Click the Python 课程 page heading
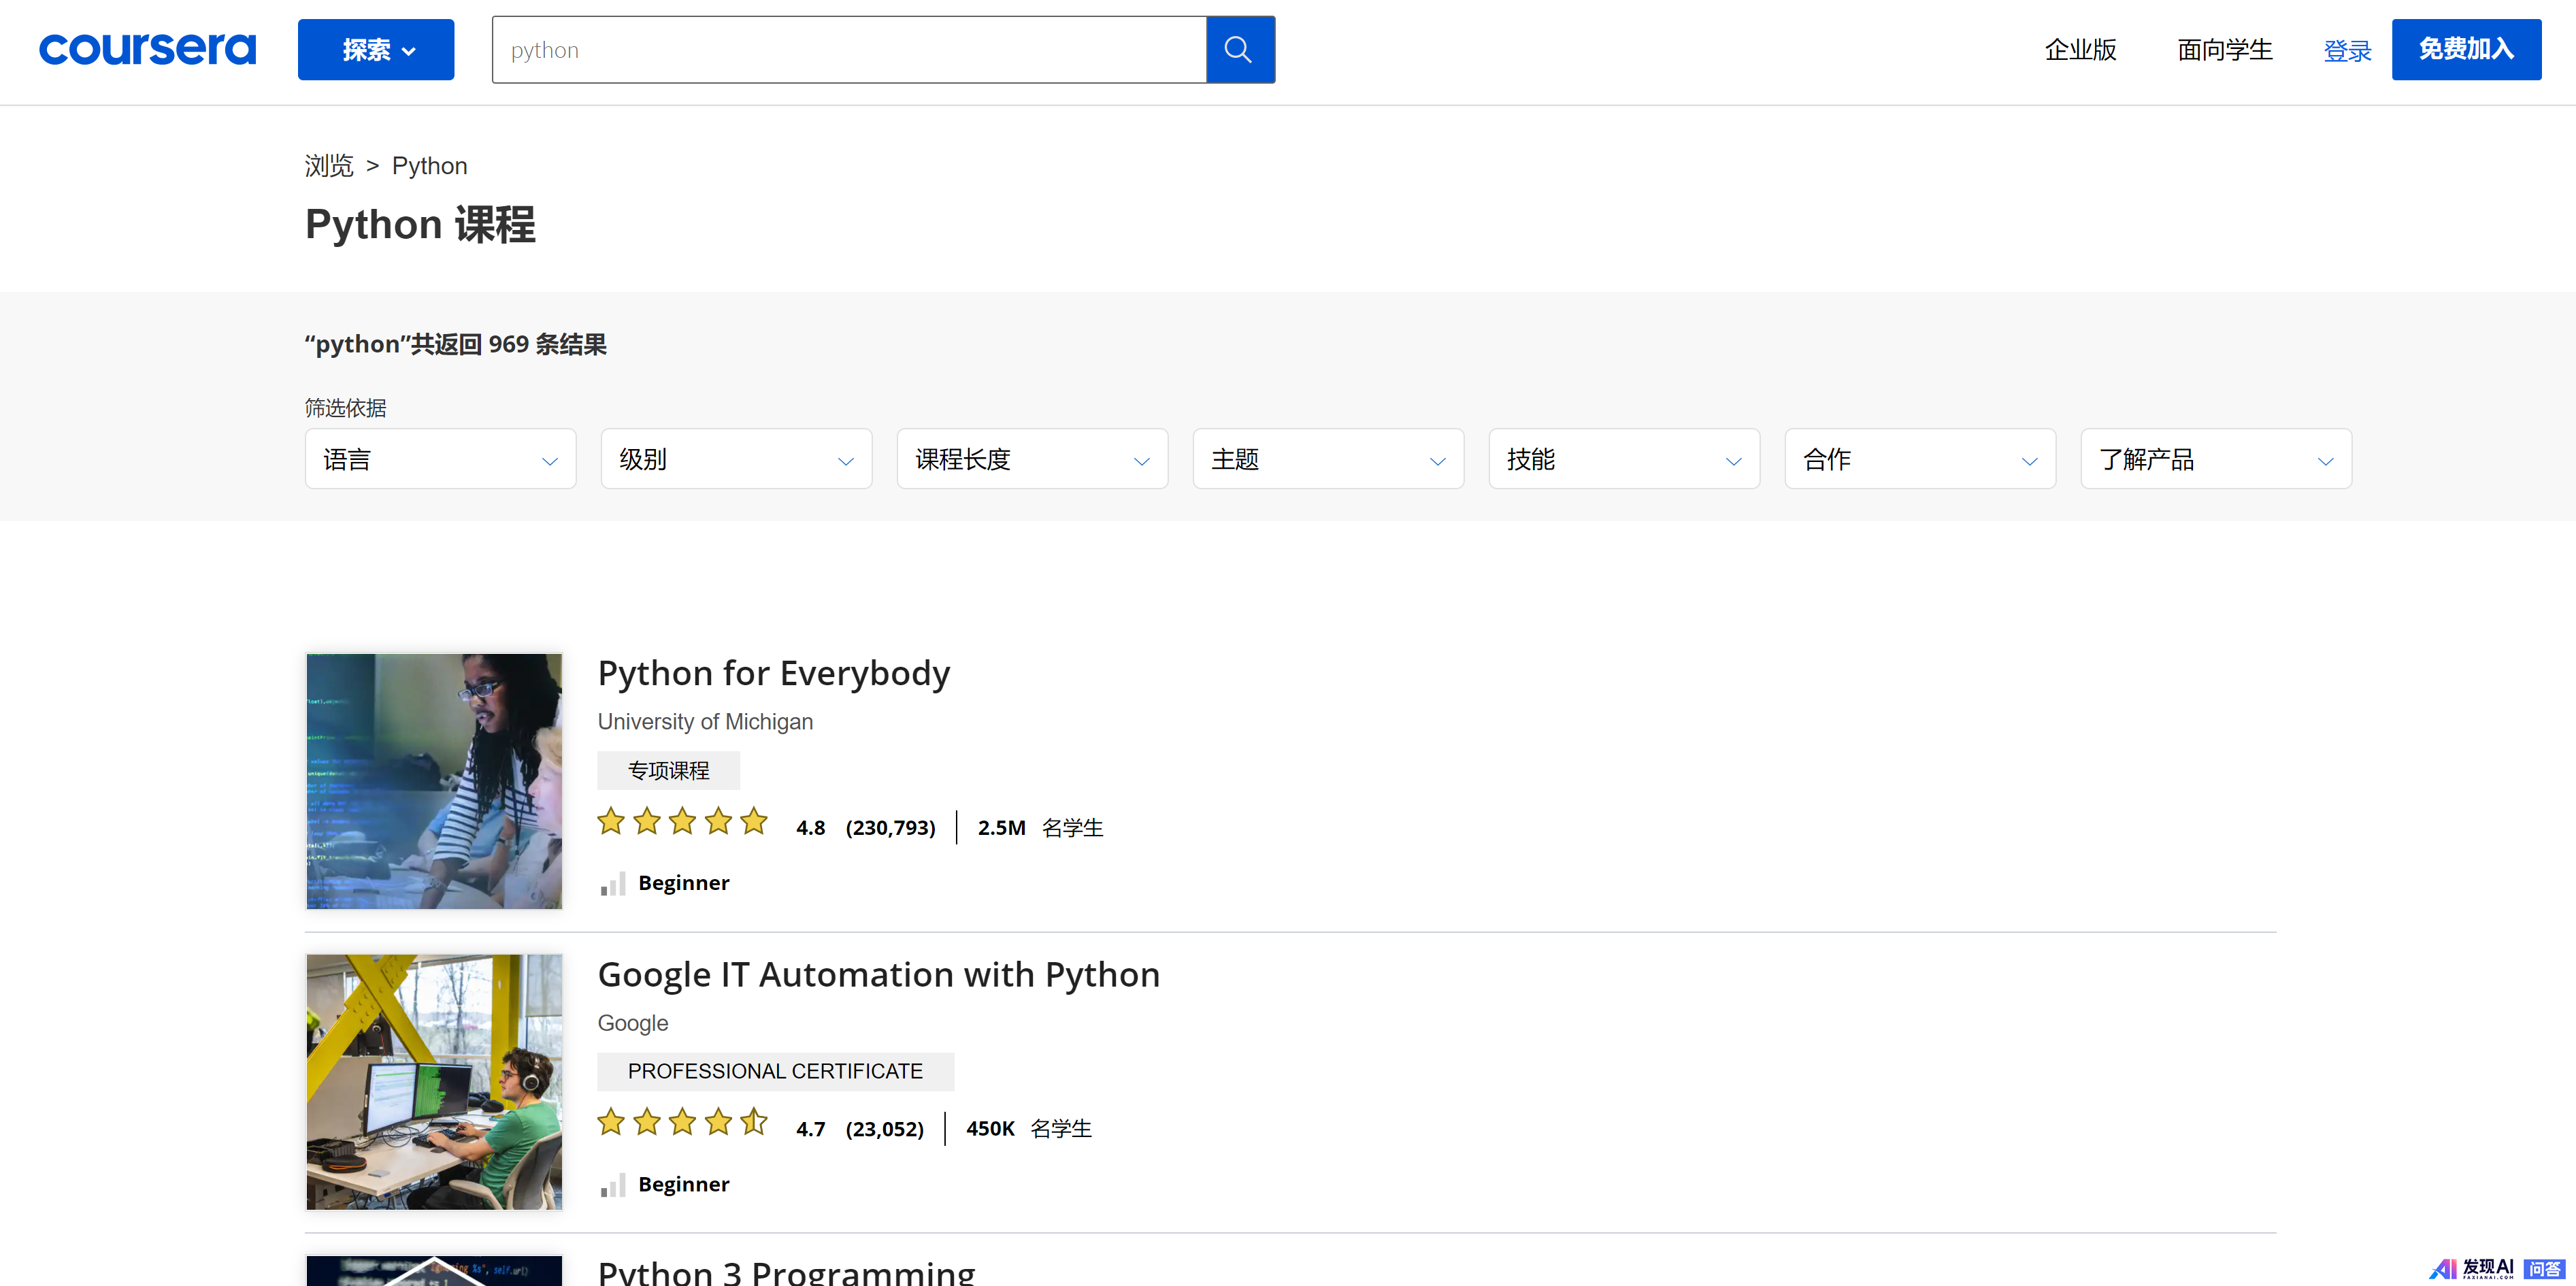Image resolution: width=2576 pixels, height=1286 pixels. tap(420, 224)
